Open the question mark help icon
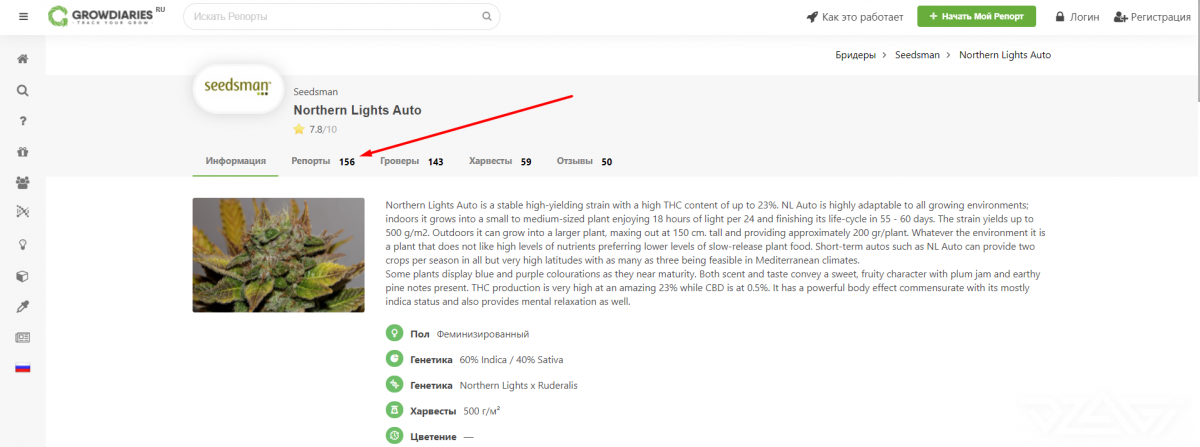The width and height of the screenshot is (1200, 447). [x=23, y=121]
